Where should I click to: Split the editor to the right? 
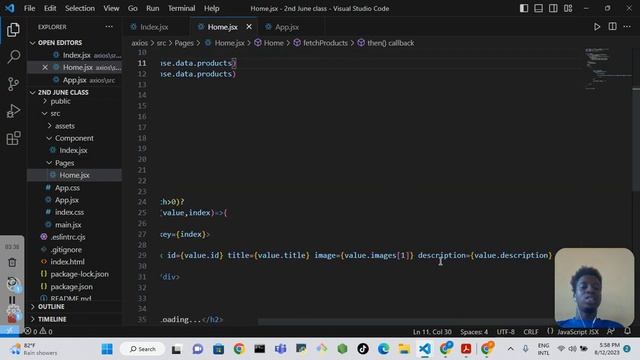(612, 27)
